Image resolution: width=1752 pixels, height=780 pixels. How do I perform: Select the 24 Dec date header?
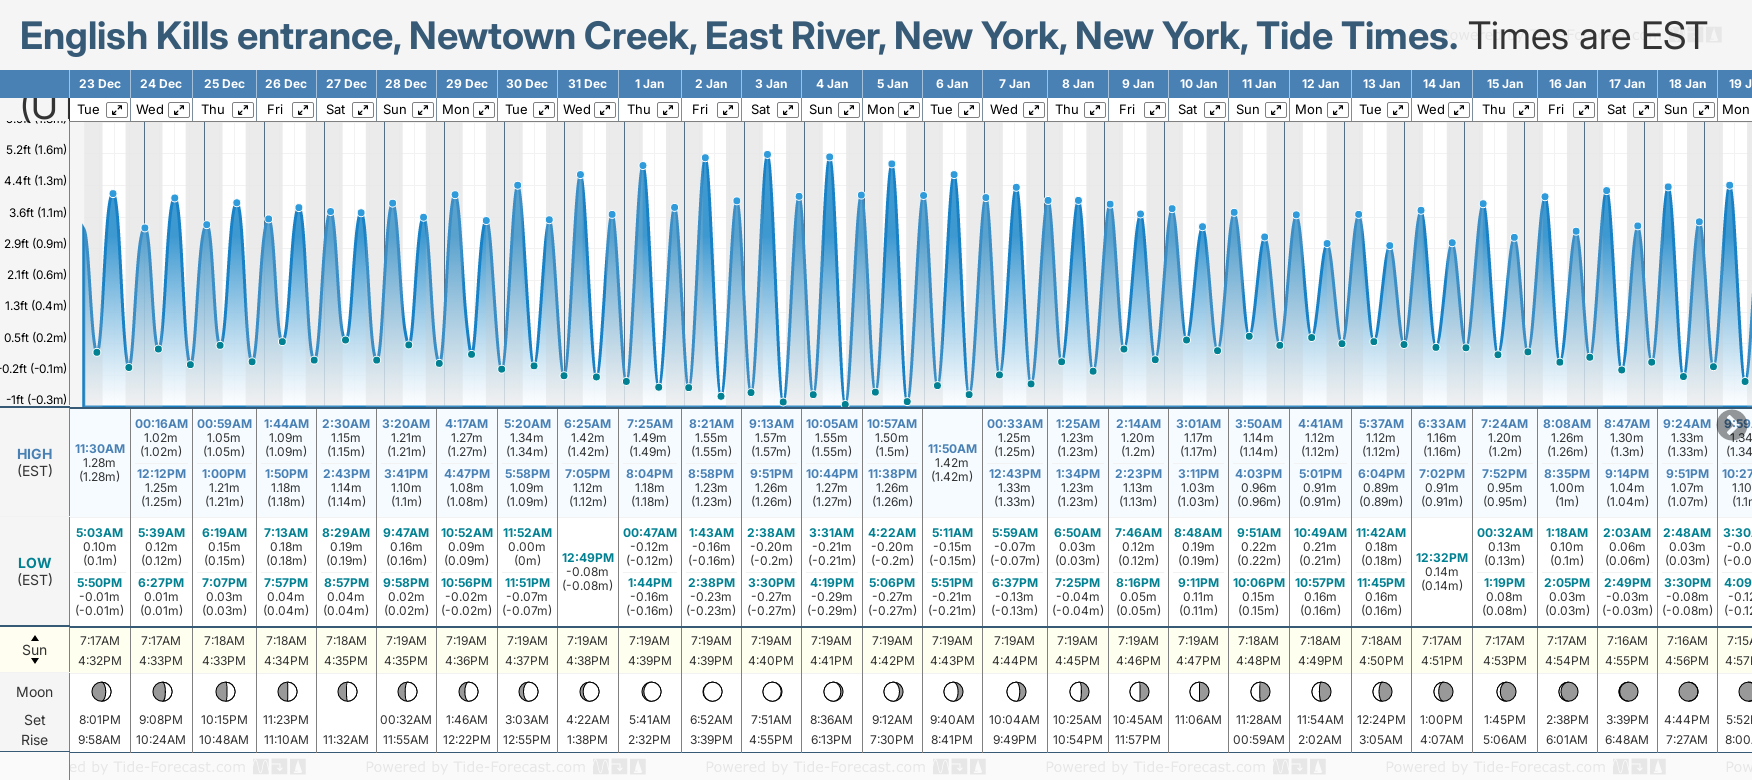pos(161,84)
